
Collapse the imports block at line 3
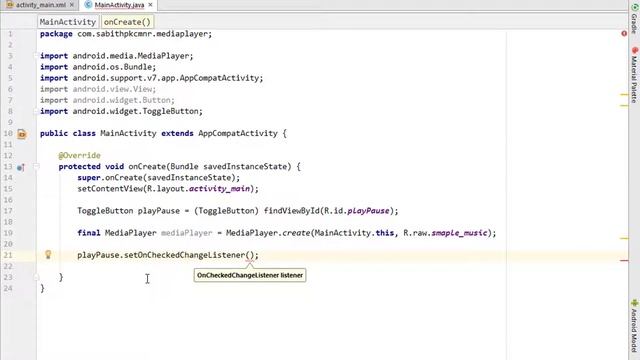[x=36, y=56]
